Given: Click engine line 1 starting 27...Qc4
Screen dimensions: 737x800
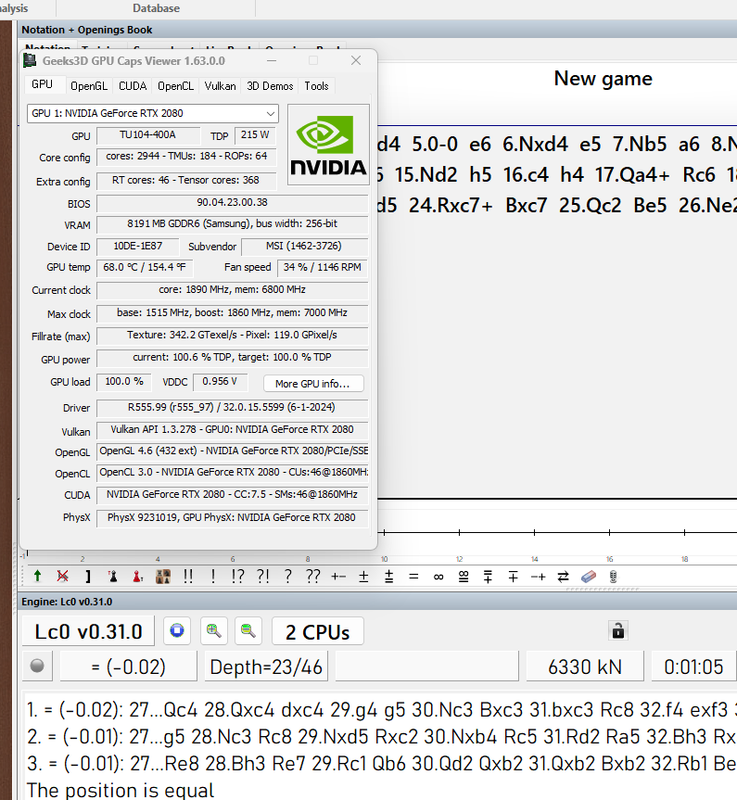Looking at the screenshot, I should click(382, 710).
